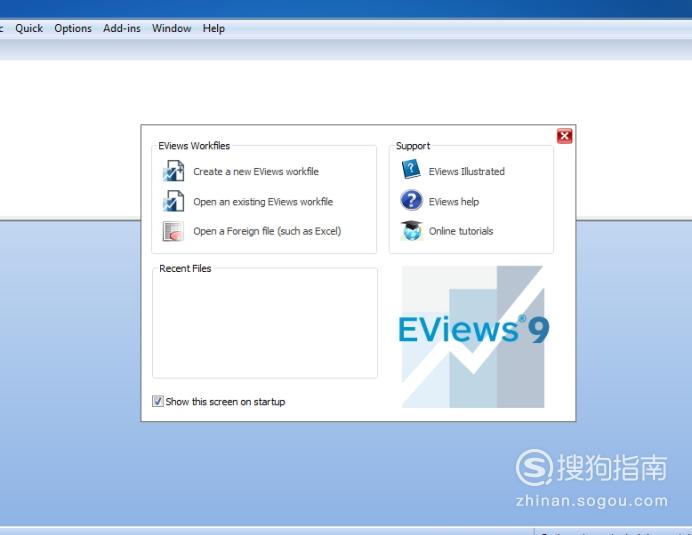The width and height of the screenshot is (692, 535).
Task: Open the Help menu
Action: click(x=214, y=28)
